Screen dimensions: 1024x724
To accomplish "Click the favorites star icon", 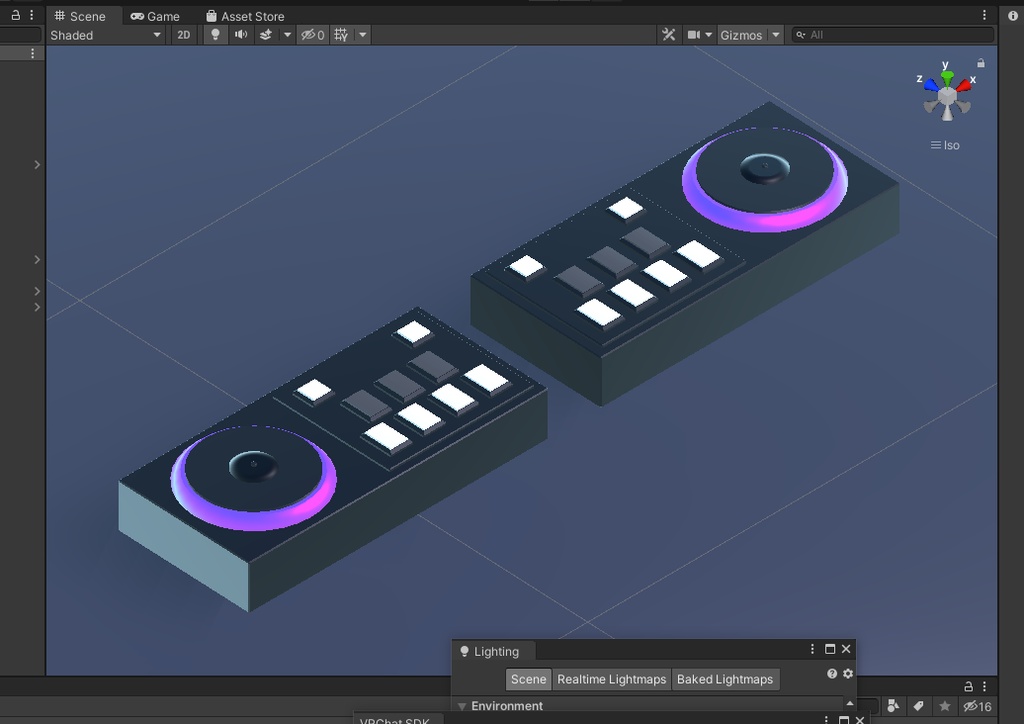I will (944, 706).
